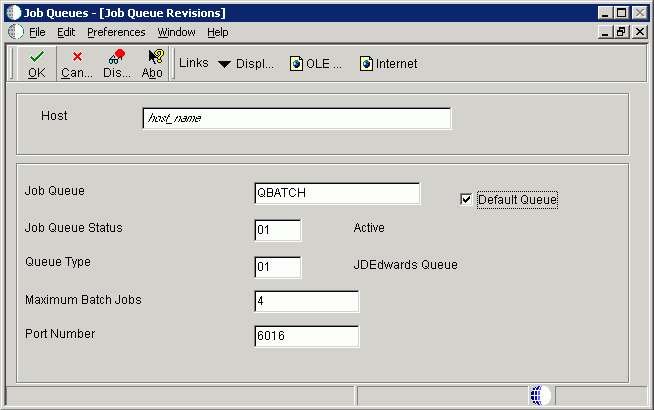Toggle the Default Queue checkbox
This screenshot has height=410, width=654.
[466, 199]
